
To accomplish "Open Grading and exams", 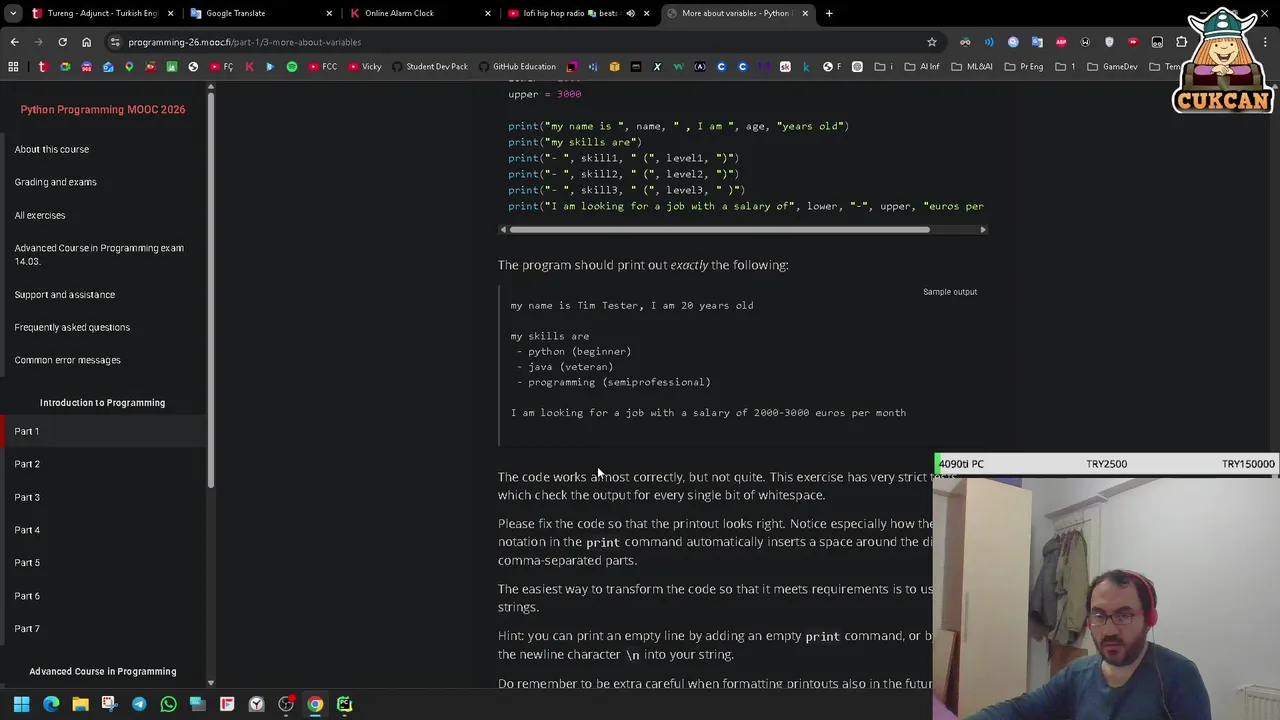I will click(56, 182).
